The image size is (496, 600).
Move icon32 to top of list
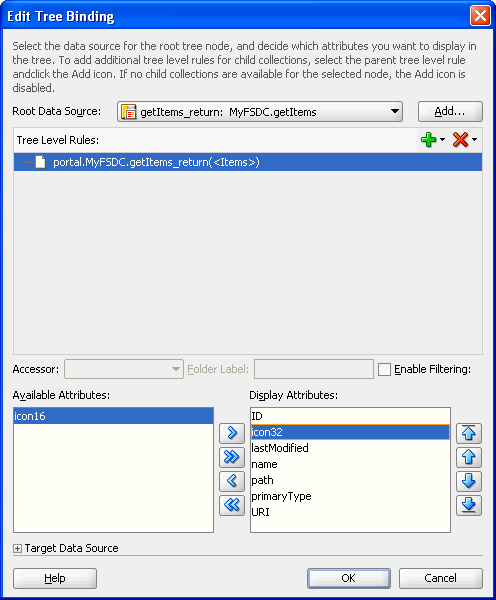[x=469, y=433]
